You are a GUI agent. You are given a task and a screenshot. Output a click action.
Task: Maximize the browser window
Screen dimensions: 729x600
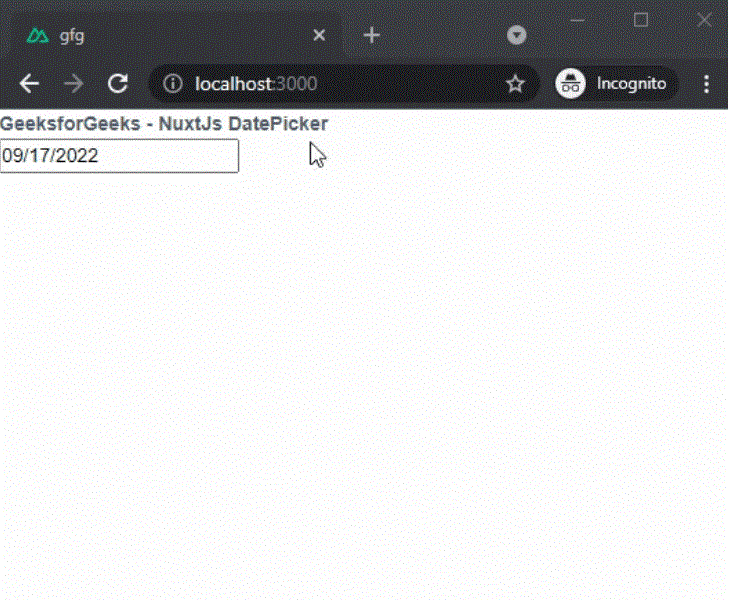tap(641, 20)
